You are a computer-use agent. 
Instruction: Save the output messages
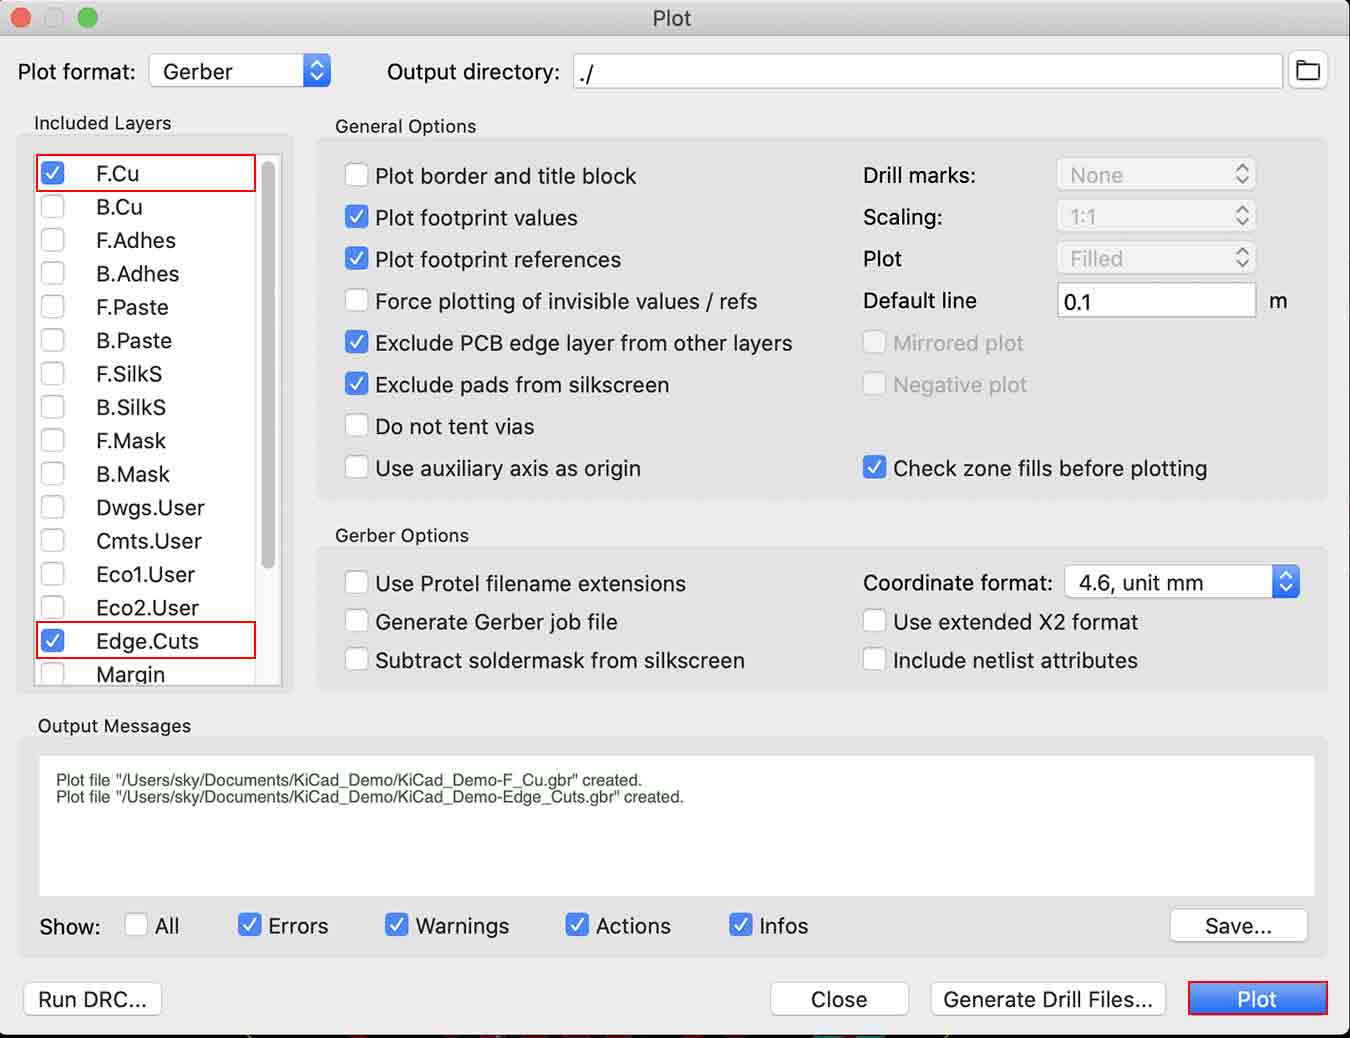pos(1238,926)
